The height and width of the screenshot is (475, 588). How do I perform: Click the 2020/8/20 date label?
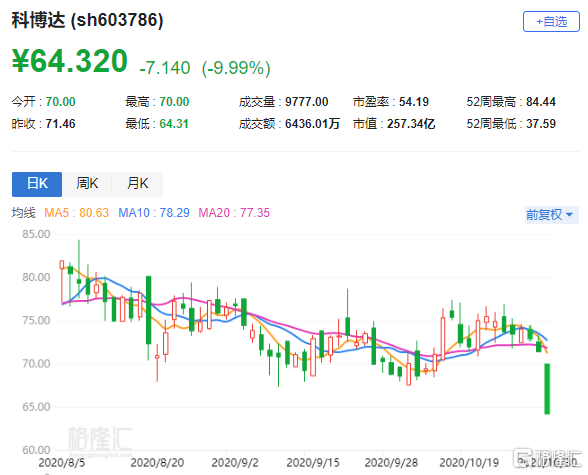click(157, 463)
